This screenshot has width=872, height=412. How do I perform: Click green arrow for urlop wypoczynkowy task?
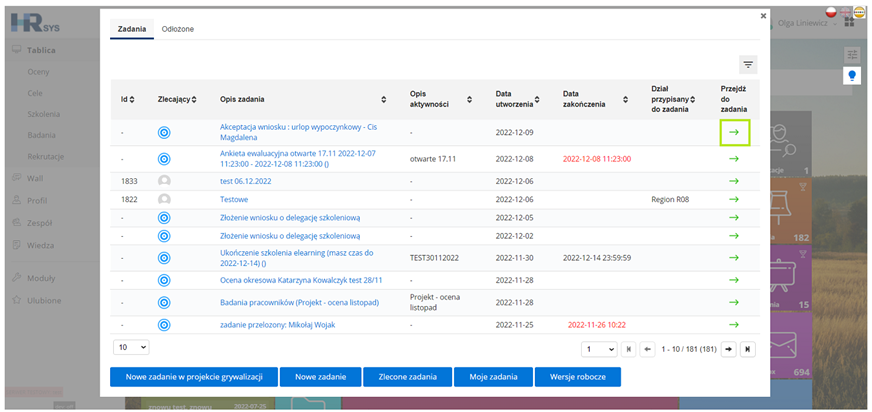click(734, 132)
